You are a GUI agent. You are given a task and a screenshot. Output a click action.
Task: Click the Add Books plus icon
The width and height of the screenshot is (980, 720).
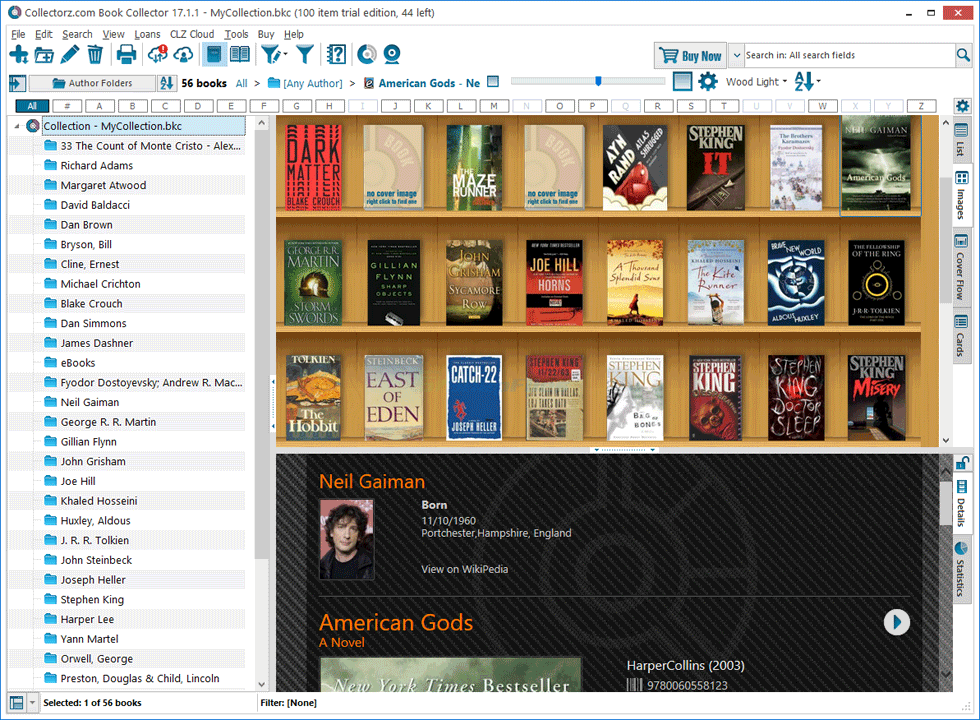point(19,55)
